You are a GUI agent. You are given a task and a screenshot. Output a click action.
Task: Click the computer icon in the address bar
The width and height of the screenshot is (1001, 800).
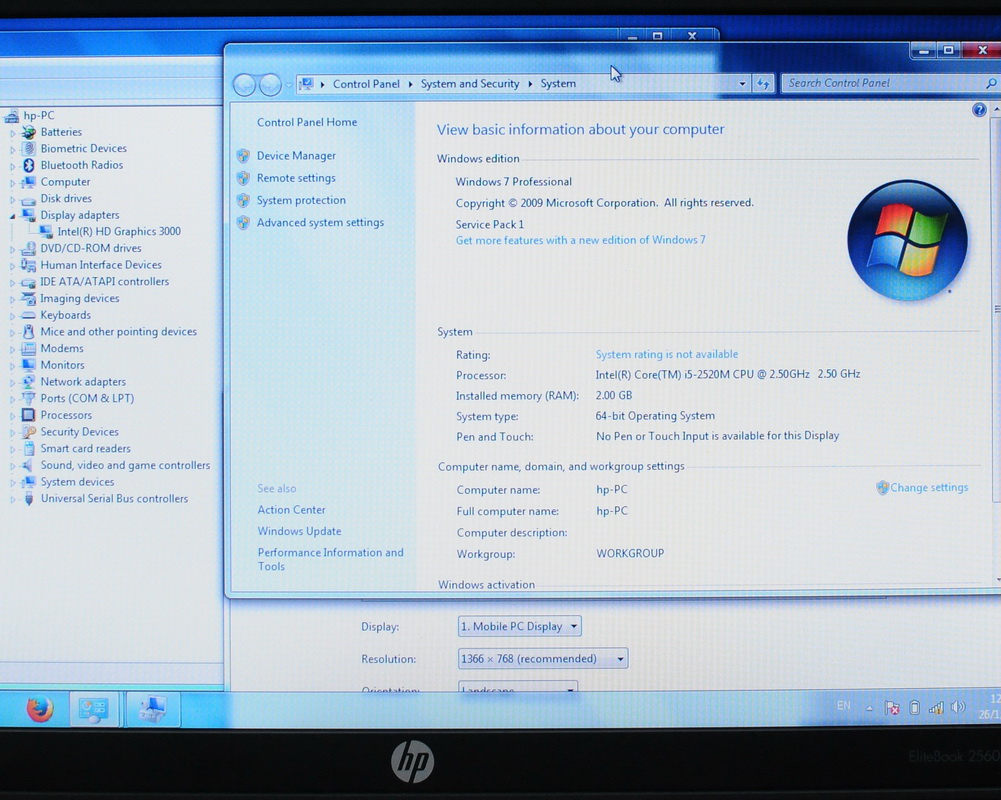tap(306, 84)
